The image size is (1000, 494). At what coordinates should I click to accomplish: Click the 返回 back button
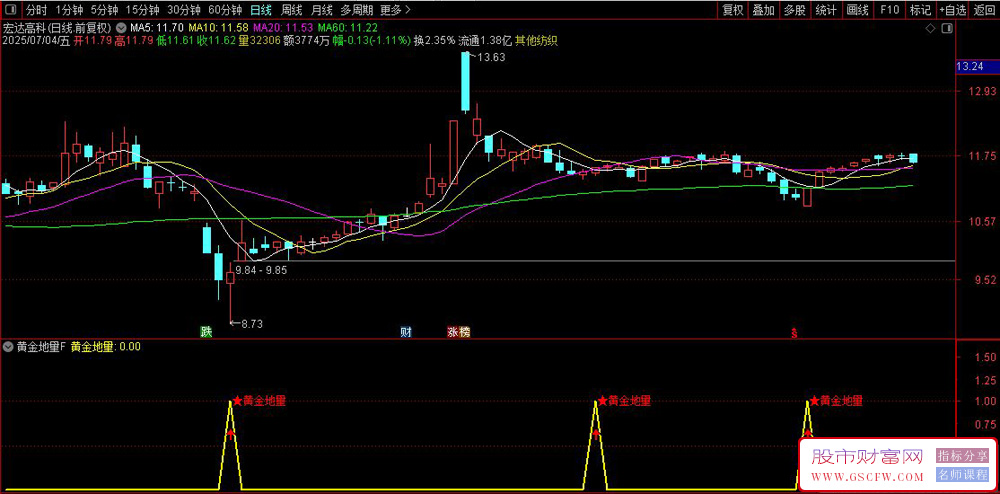pyautogui.click(x=984, y=10)
